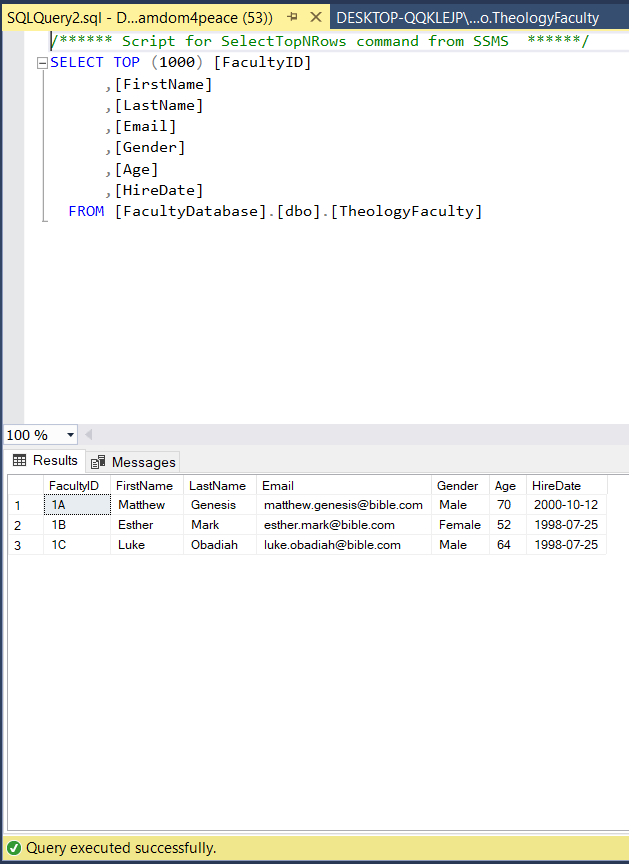Click the age cell '70'
The width and height of the screenshot is (629, 864).
508,505
